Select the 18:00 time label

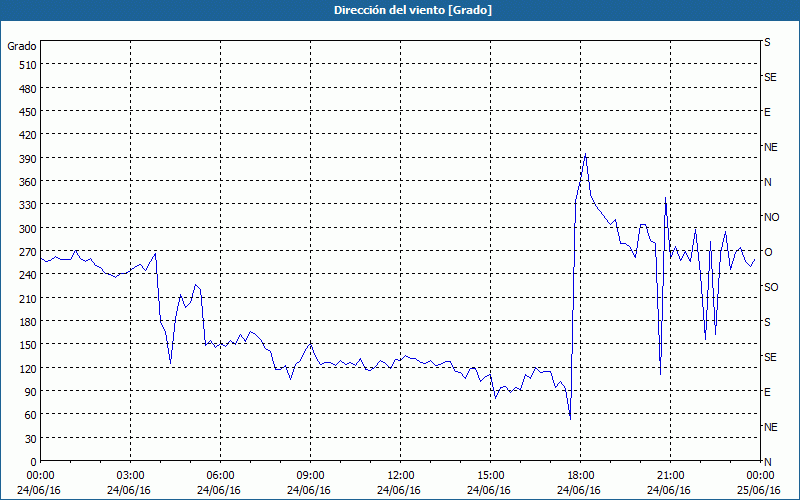[x=581, y=476]
